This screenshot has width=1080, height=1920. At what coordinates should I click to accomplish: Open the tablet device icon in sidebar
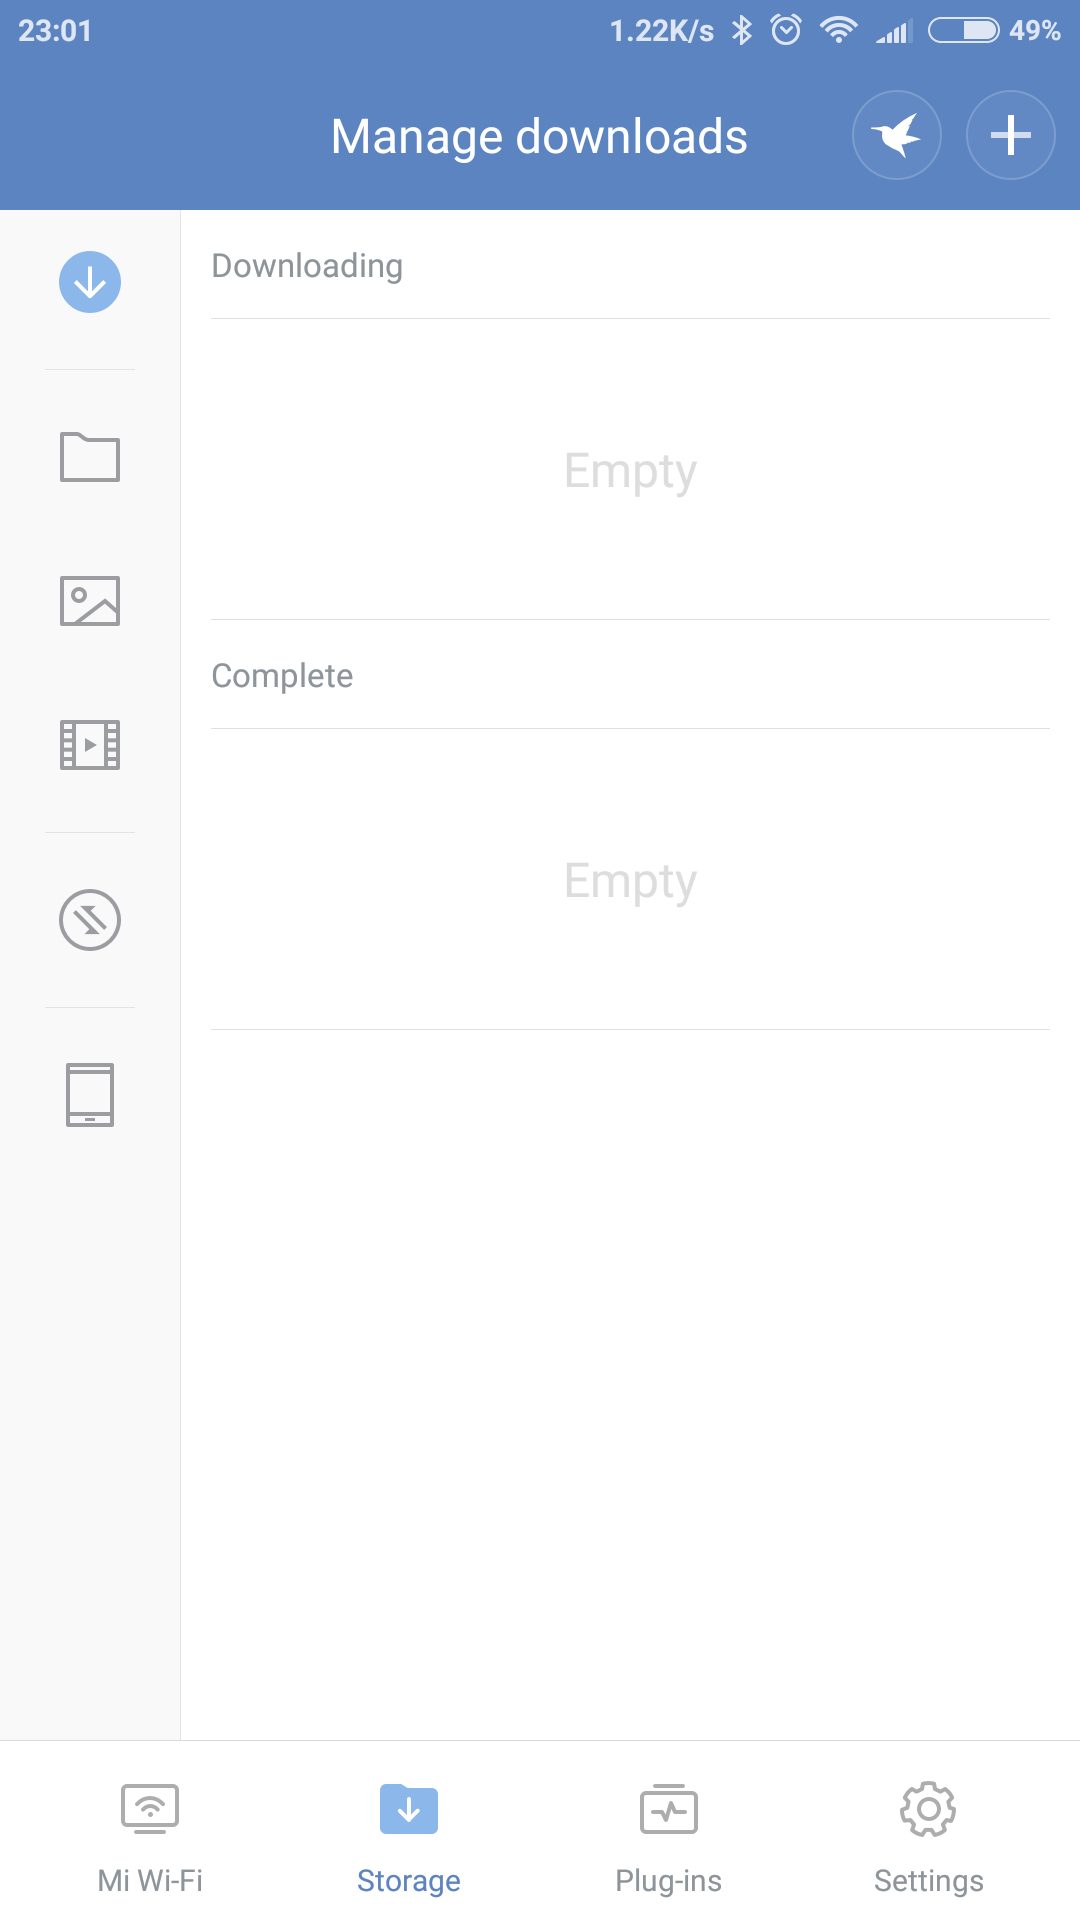tap(90, 1095)
